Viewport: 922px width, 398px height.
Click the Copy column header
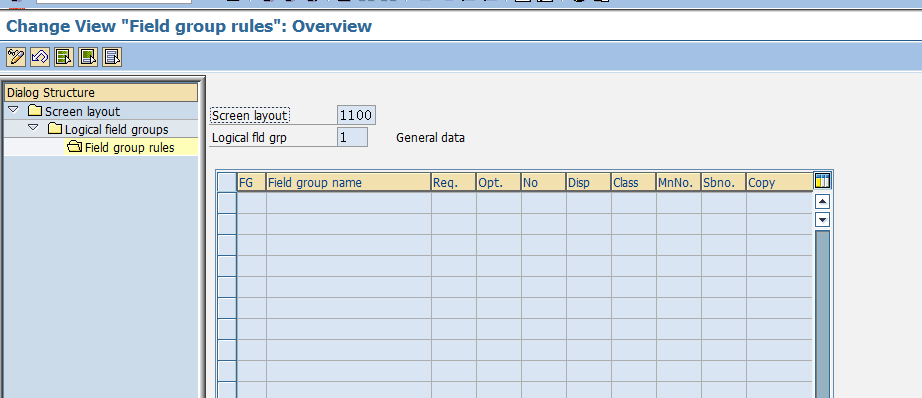(x=779, y=182)
